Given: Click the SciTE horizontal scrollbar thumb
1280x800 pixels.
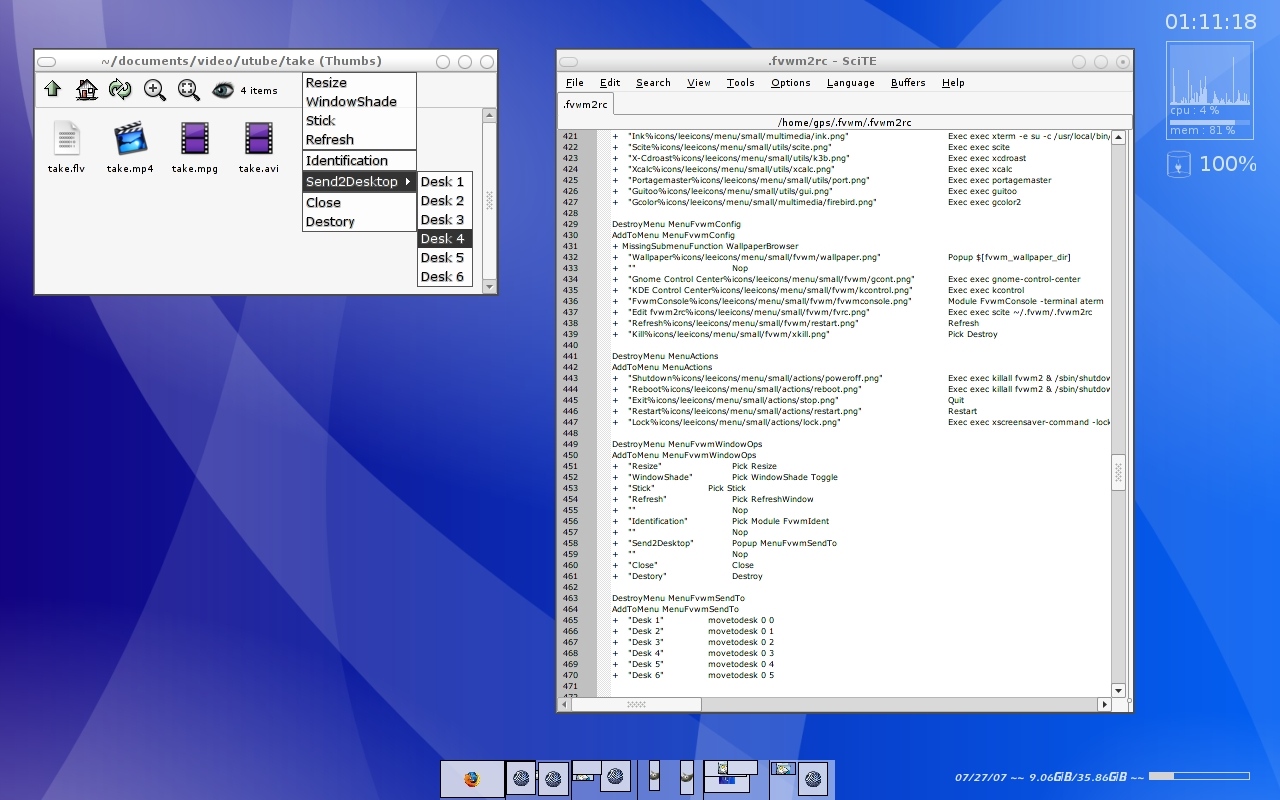Looking at the screenshot, I should [636, 704].
